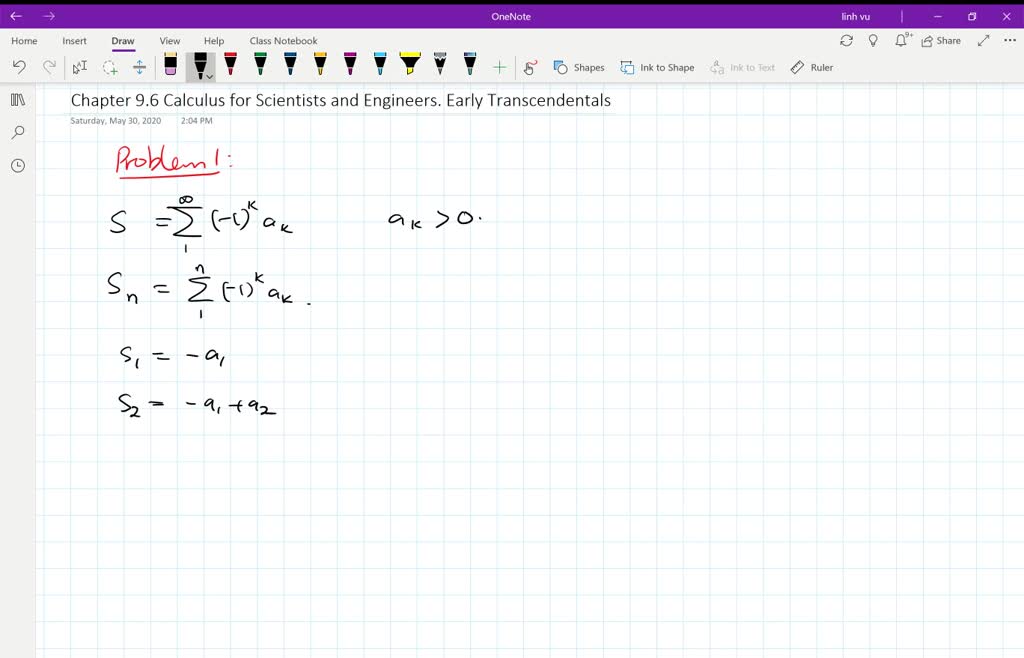Select the Lasso Select tool

(110, 67)
